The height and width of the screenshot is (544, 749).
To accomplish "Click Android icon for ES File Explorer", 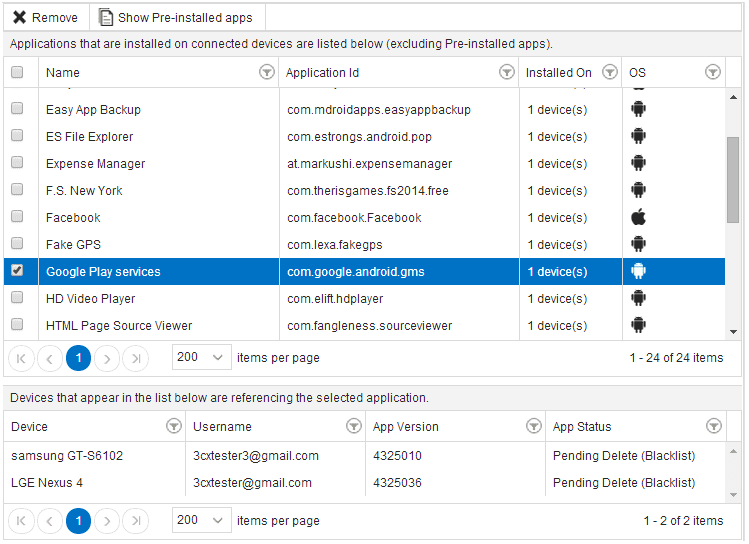I will 638,137.
